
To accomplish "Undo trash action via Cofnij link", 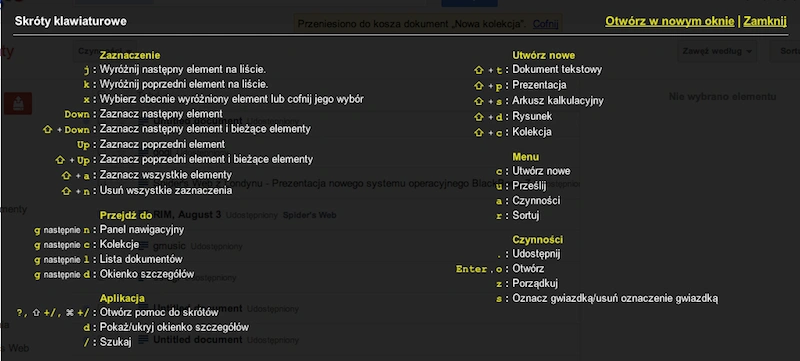I will point(545,24).
